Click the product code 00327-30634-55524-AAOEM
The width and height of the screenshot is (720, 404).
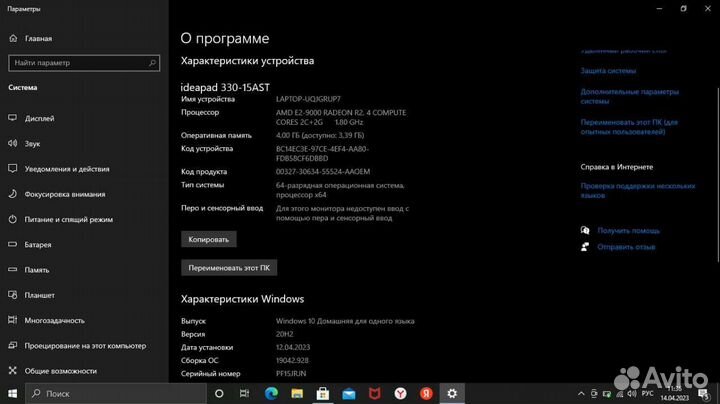(x=323, y=171)
